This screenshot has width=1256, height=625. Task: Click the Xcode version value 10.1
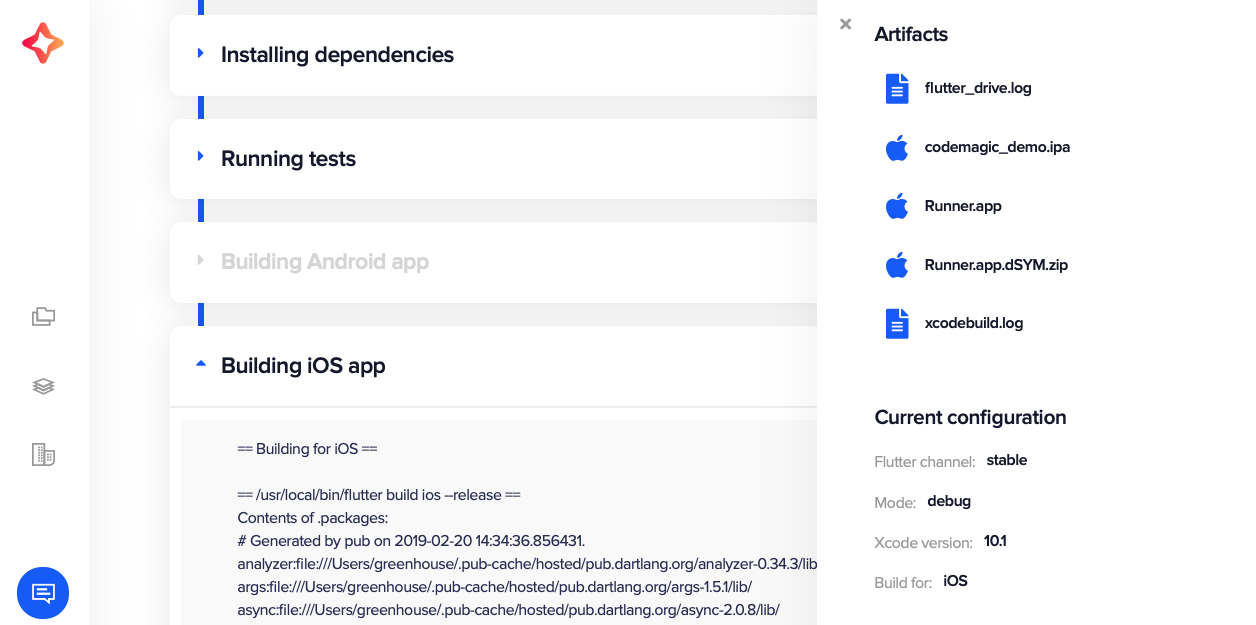(x=995, y=541)
